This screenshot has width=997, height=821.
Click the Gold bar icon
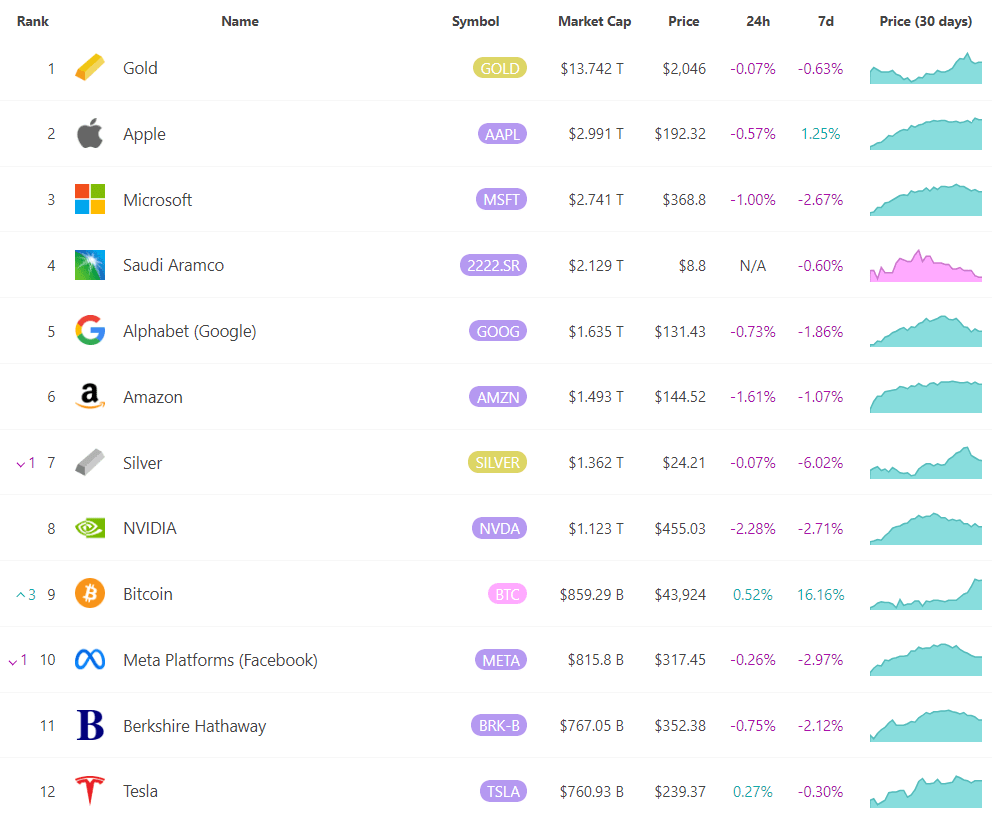pyautogui.click(x=89, y=67)
